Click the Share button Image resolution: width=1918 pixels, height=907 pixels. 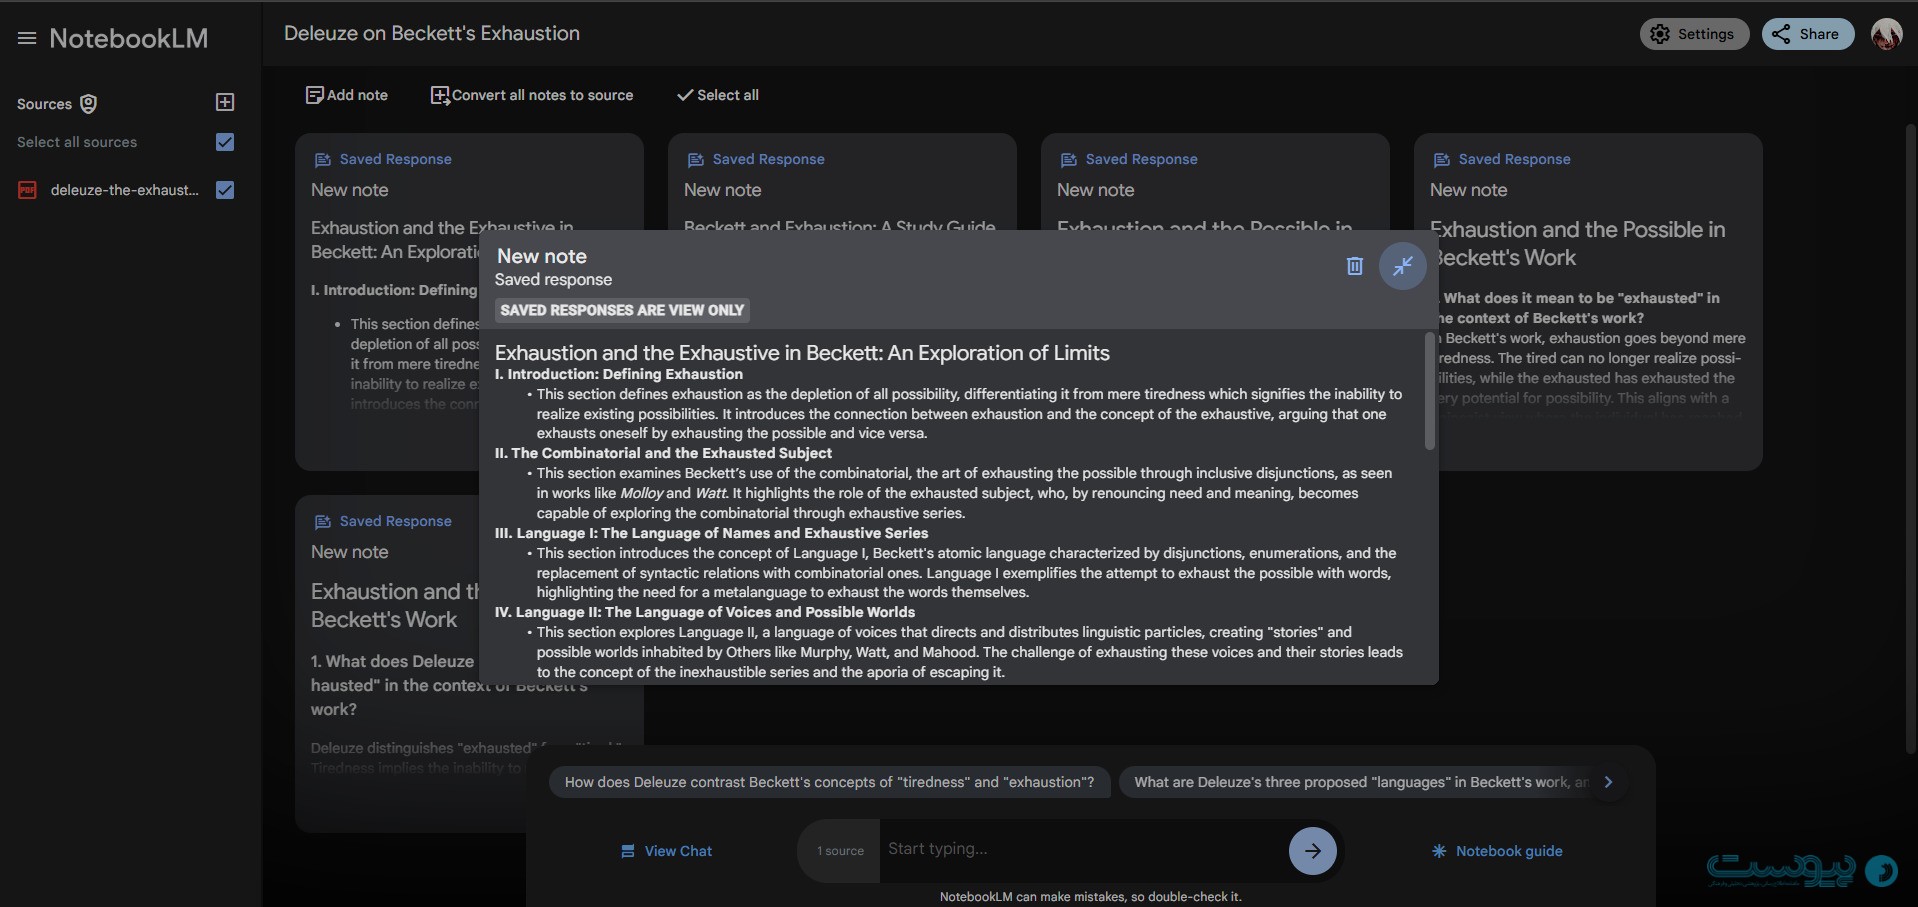[x=1807, y=34]
